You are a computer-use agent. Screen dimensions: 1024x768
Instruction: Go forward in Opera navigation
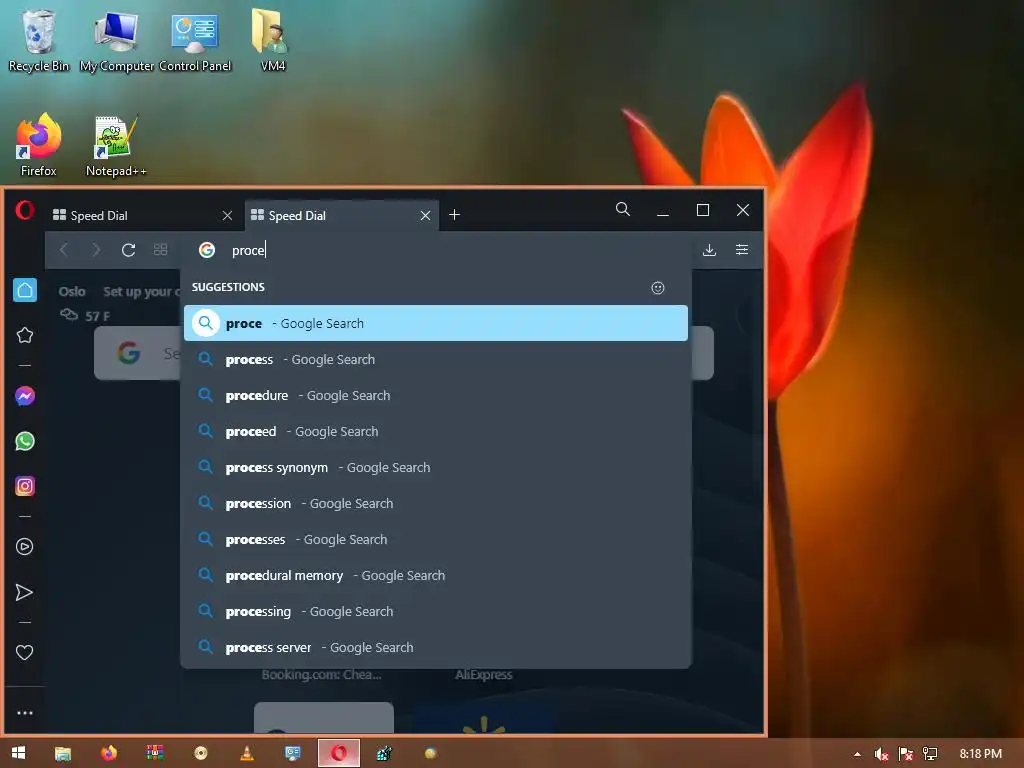[96, 250]
